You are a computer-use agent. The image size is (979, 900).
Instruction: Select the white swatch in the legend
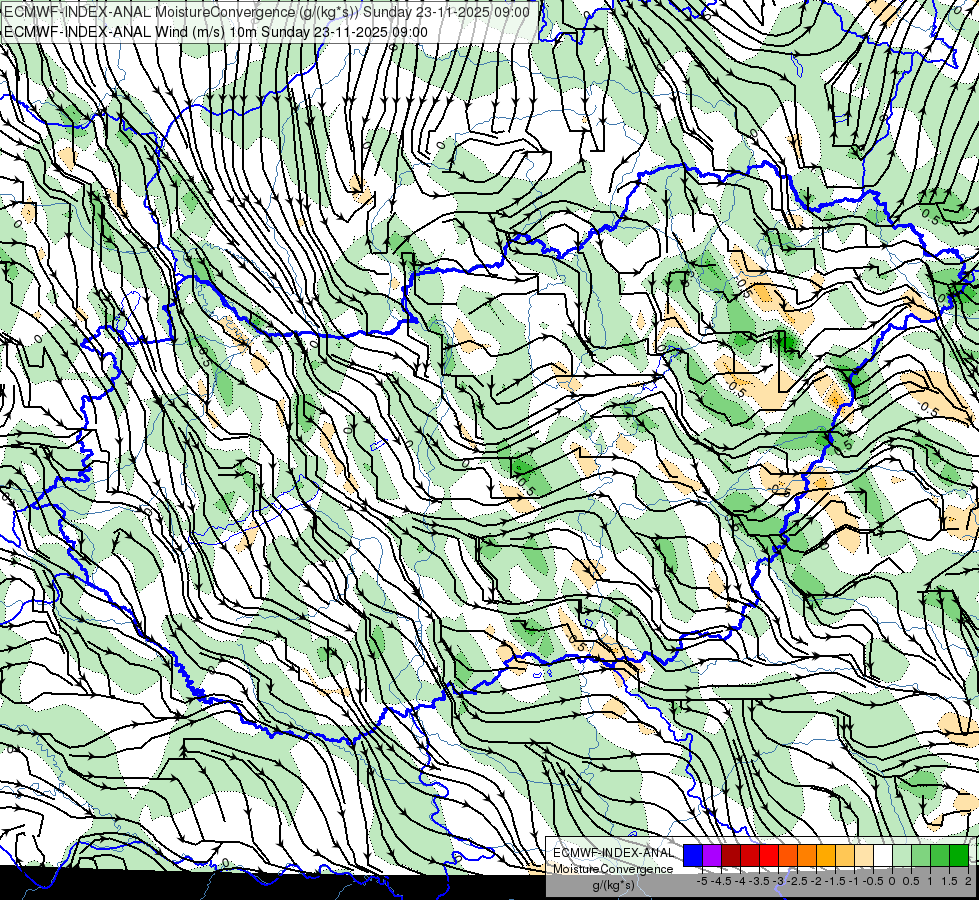pos(882,855)
